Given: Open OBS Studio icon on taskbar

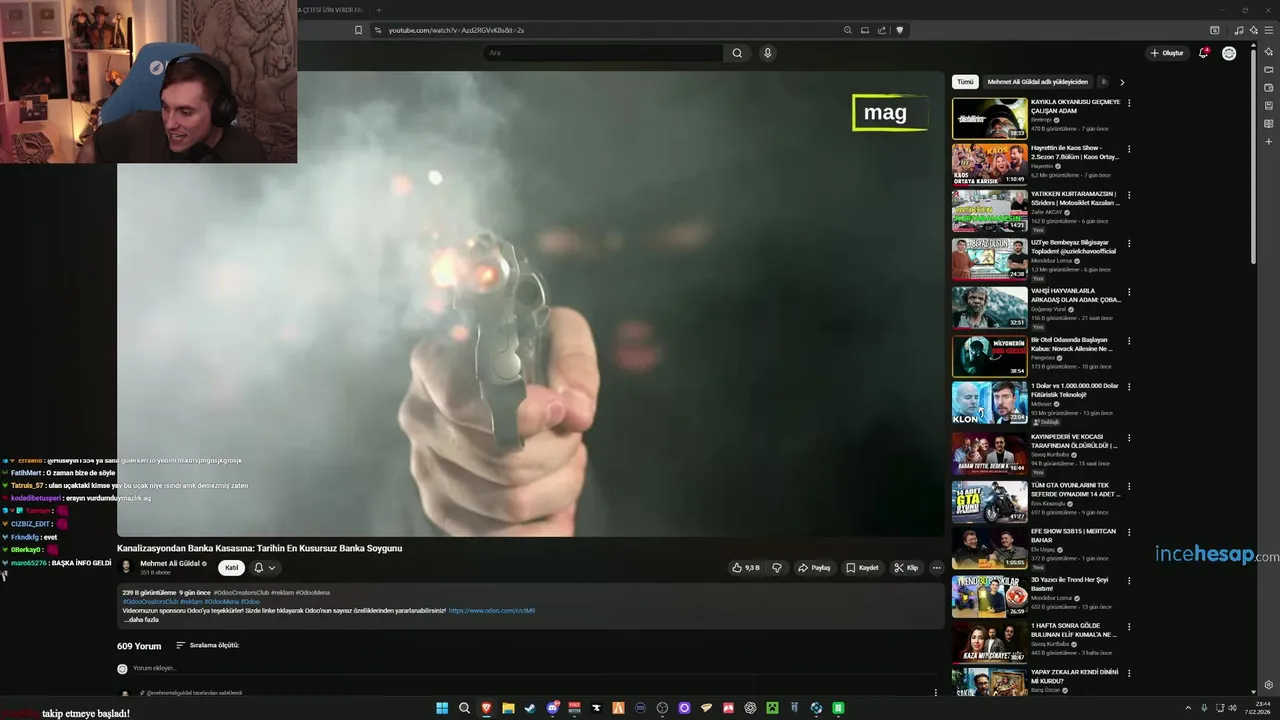Looking at the screenshot, I should click(662, 708).
